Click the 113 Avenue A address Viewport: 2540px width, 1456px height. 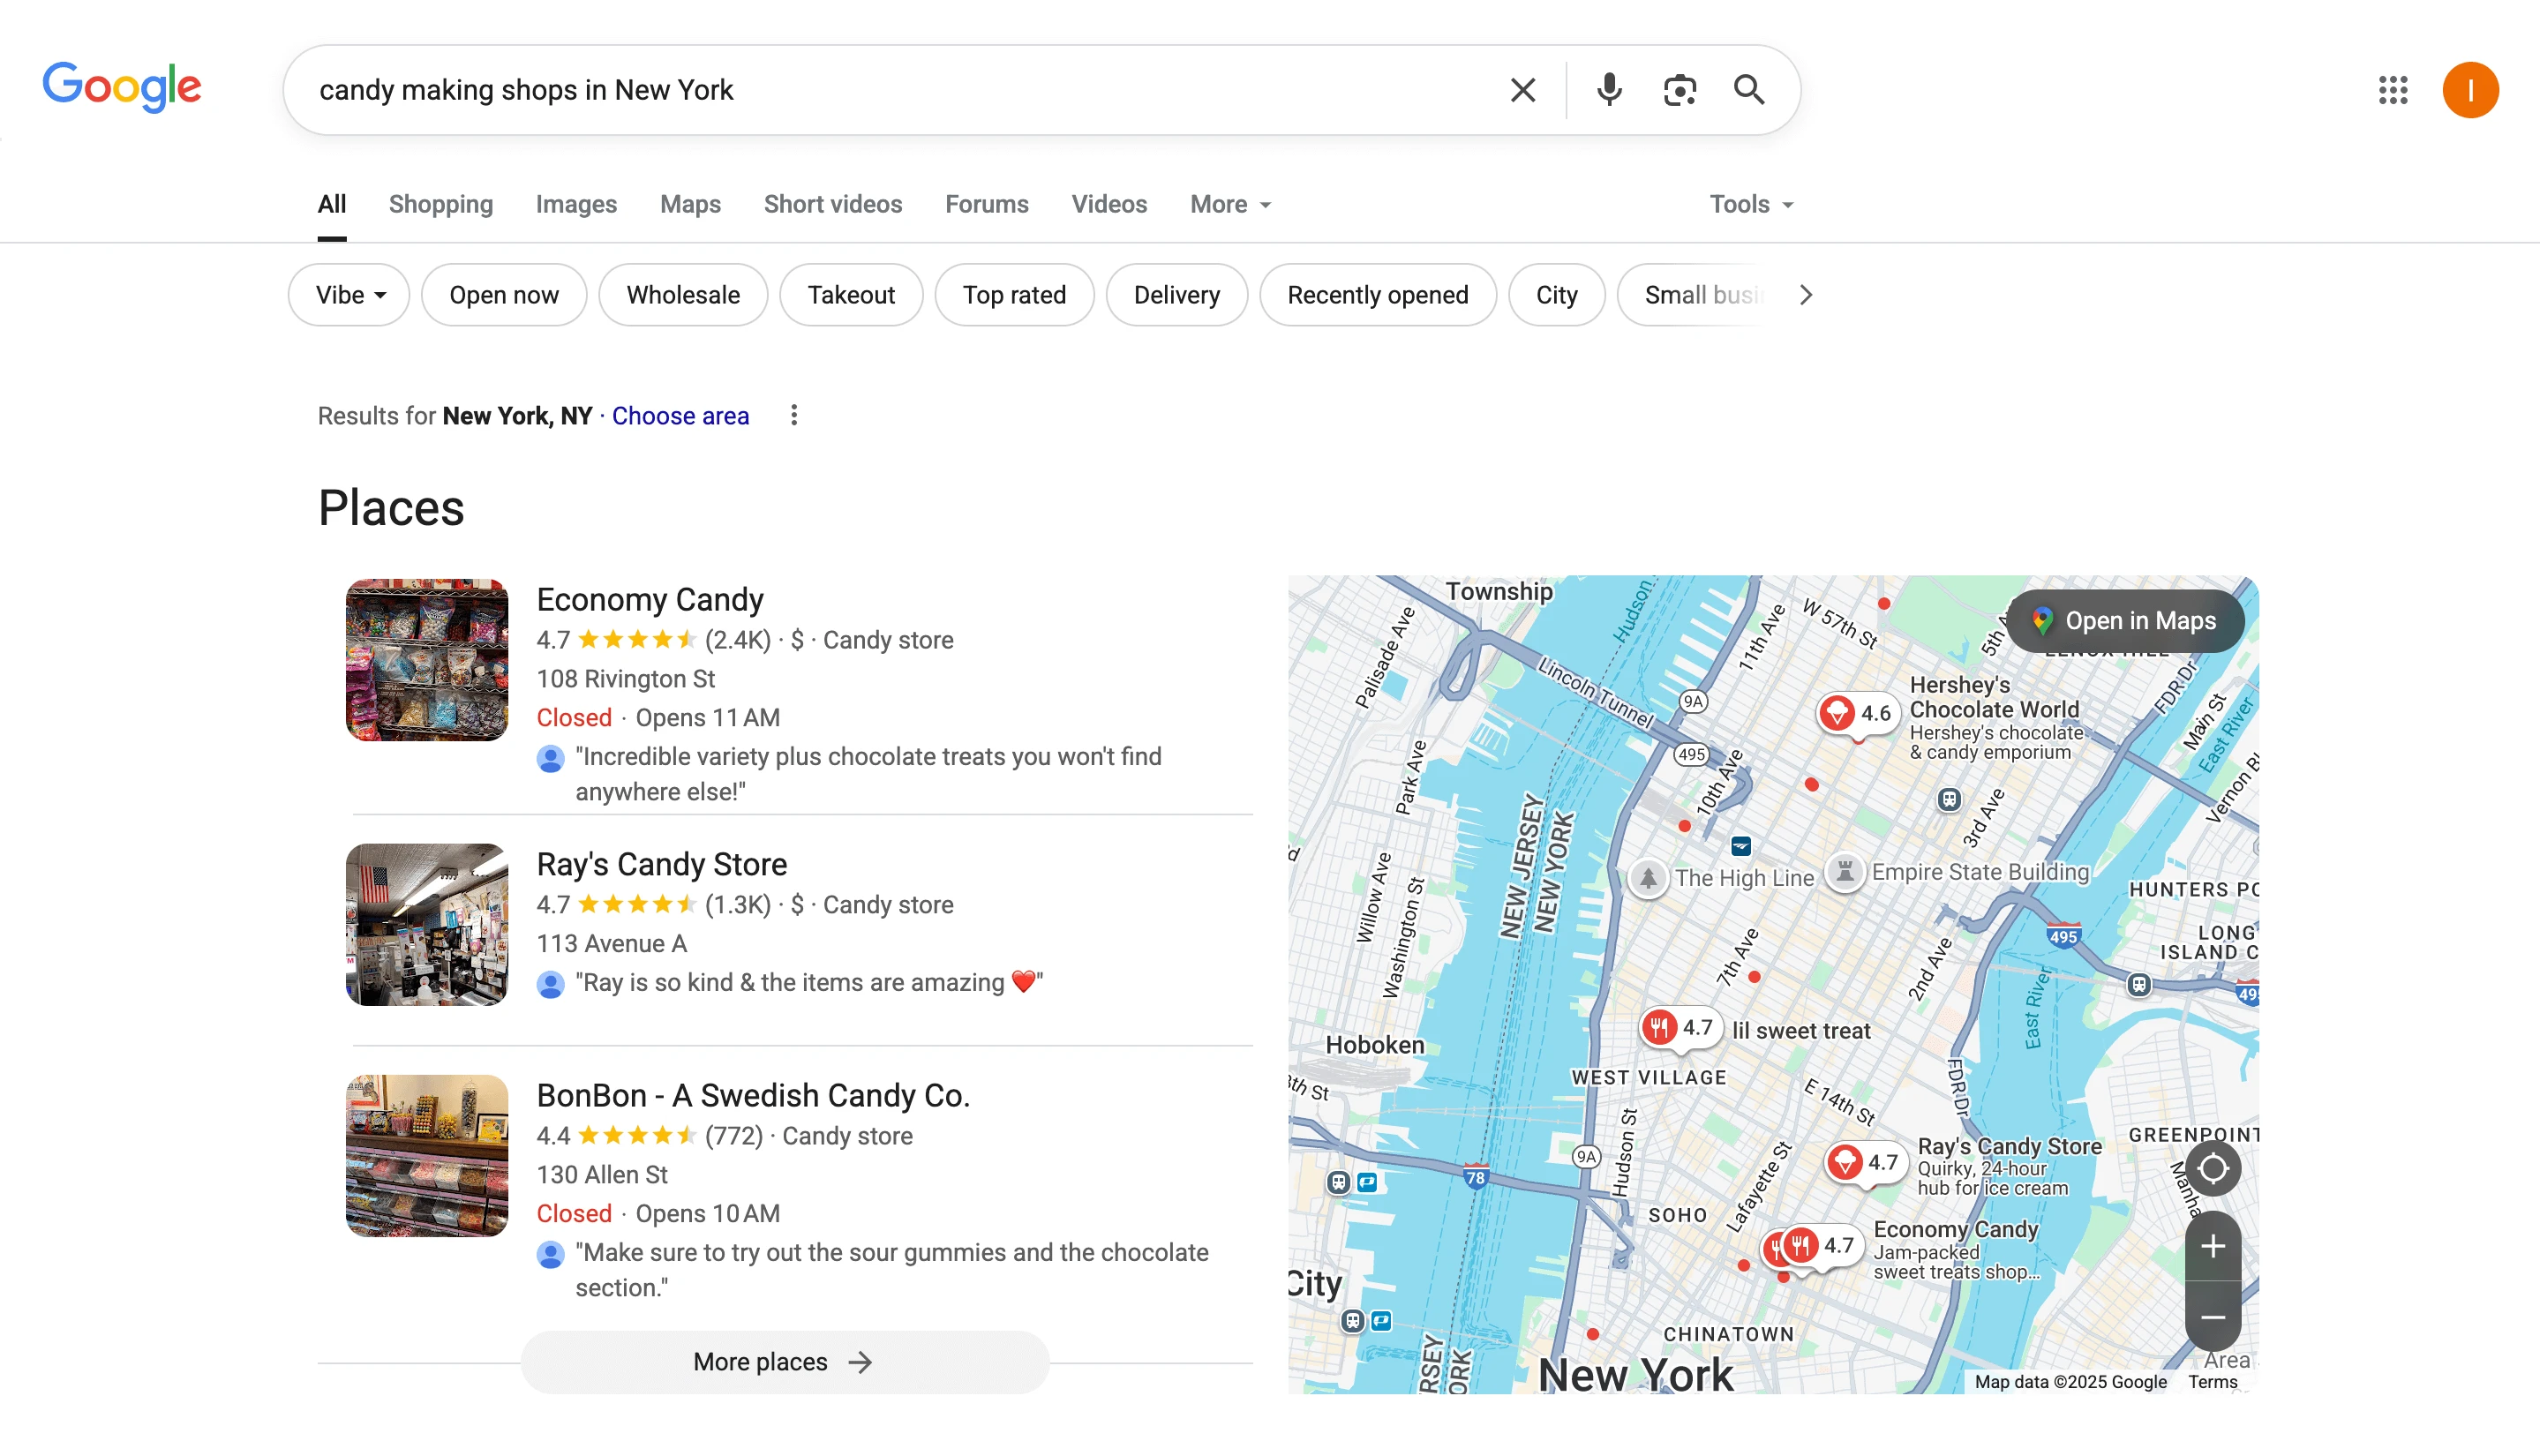coord(612,944)
